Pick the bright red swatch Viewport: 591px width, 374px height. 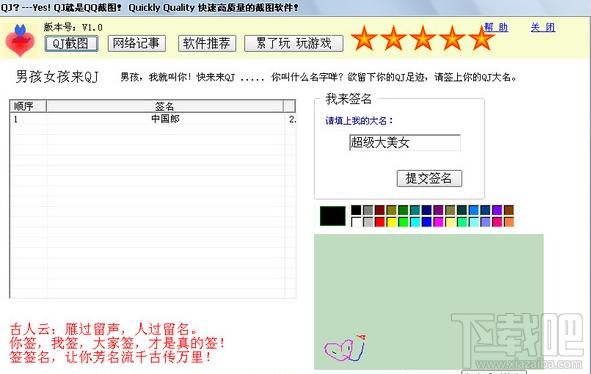380,222
